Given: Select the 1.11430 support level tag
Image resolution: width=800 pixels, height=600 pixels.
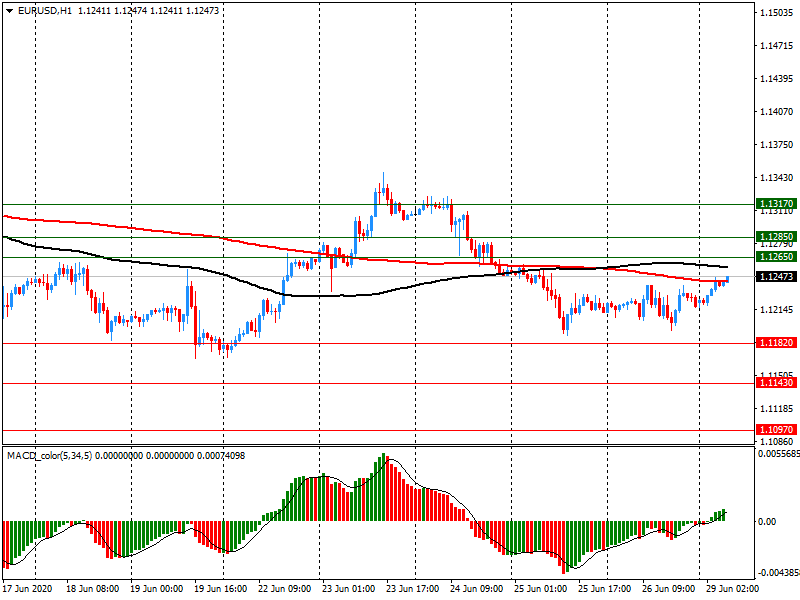Looking at the screenshot, I should pyautogui.click(x=776, y=383).
